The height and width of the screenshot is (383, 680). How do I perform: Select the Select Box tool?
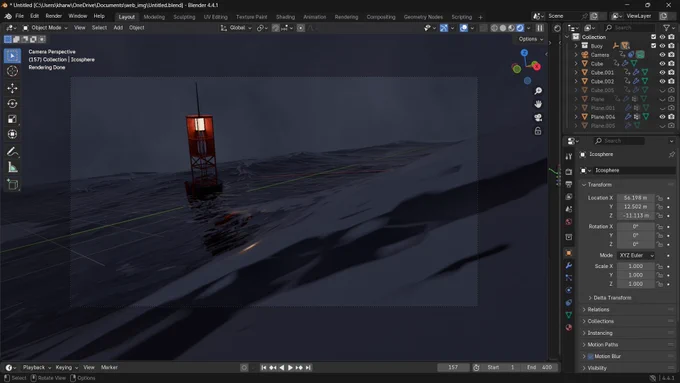point(12,56)
